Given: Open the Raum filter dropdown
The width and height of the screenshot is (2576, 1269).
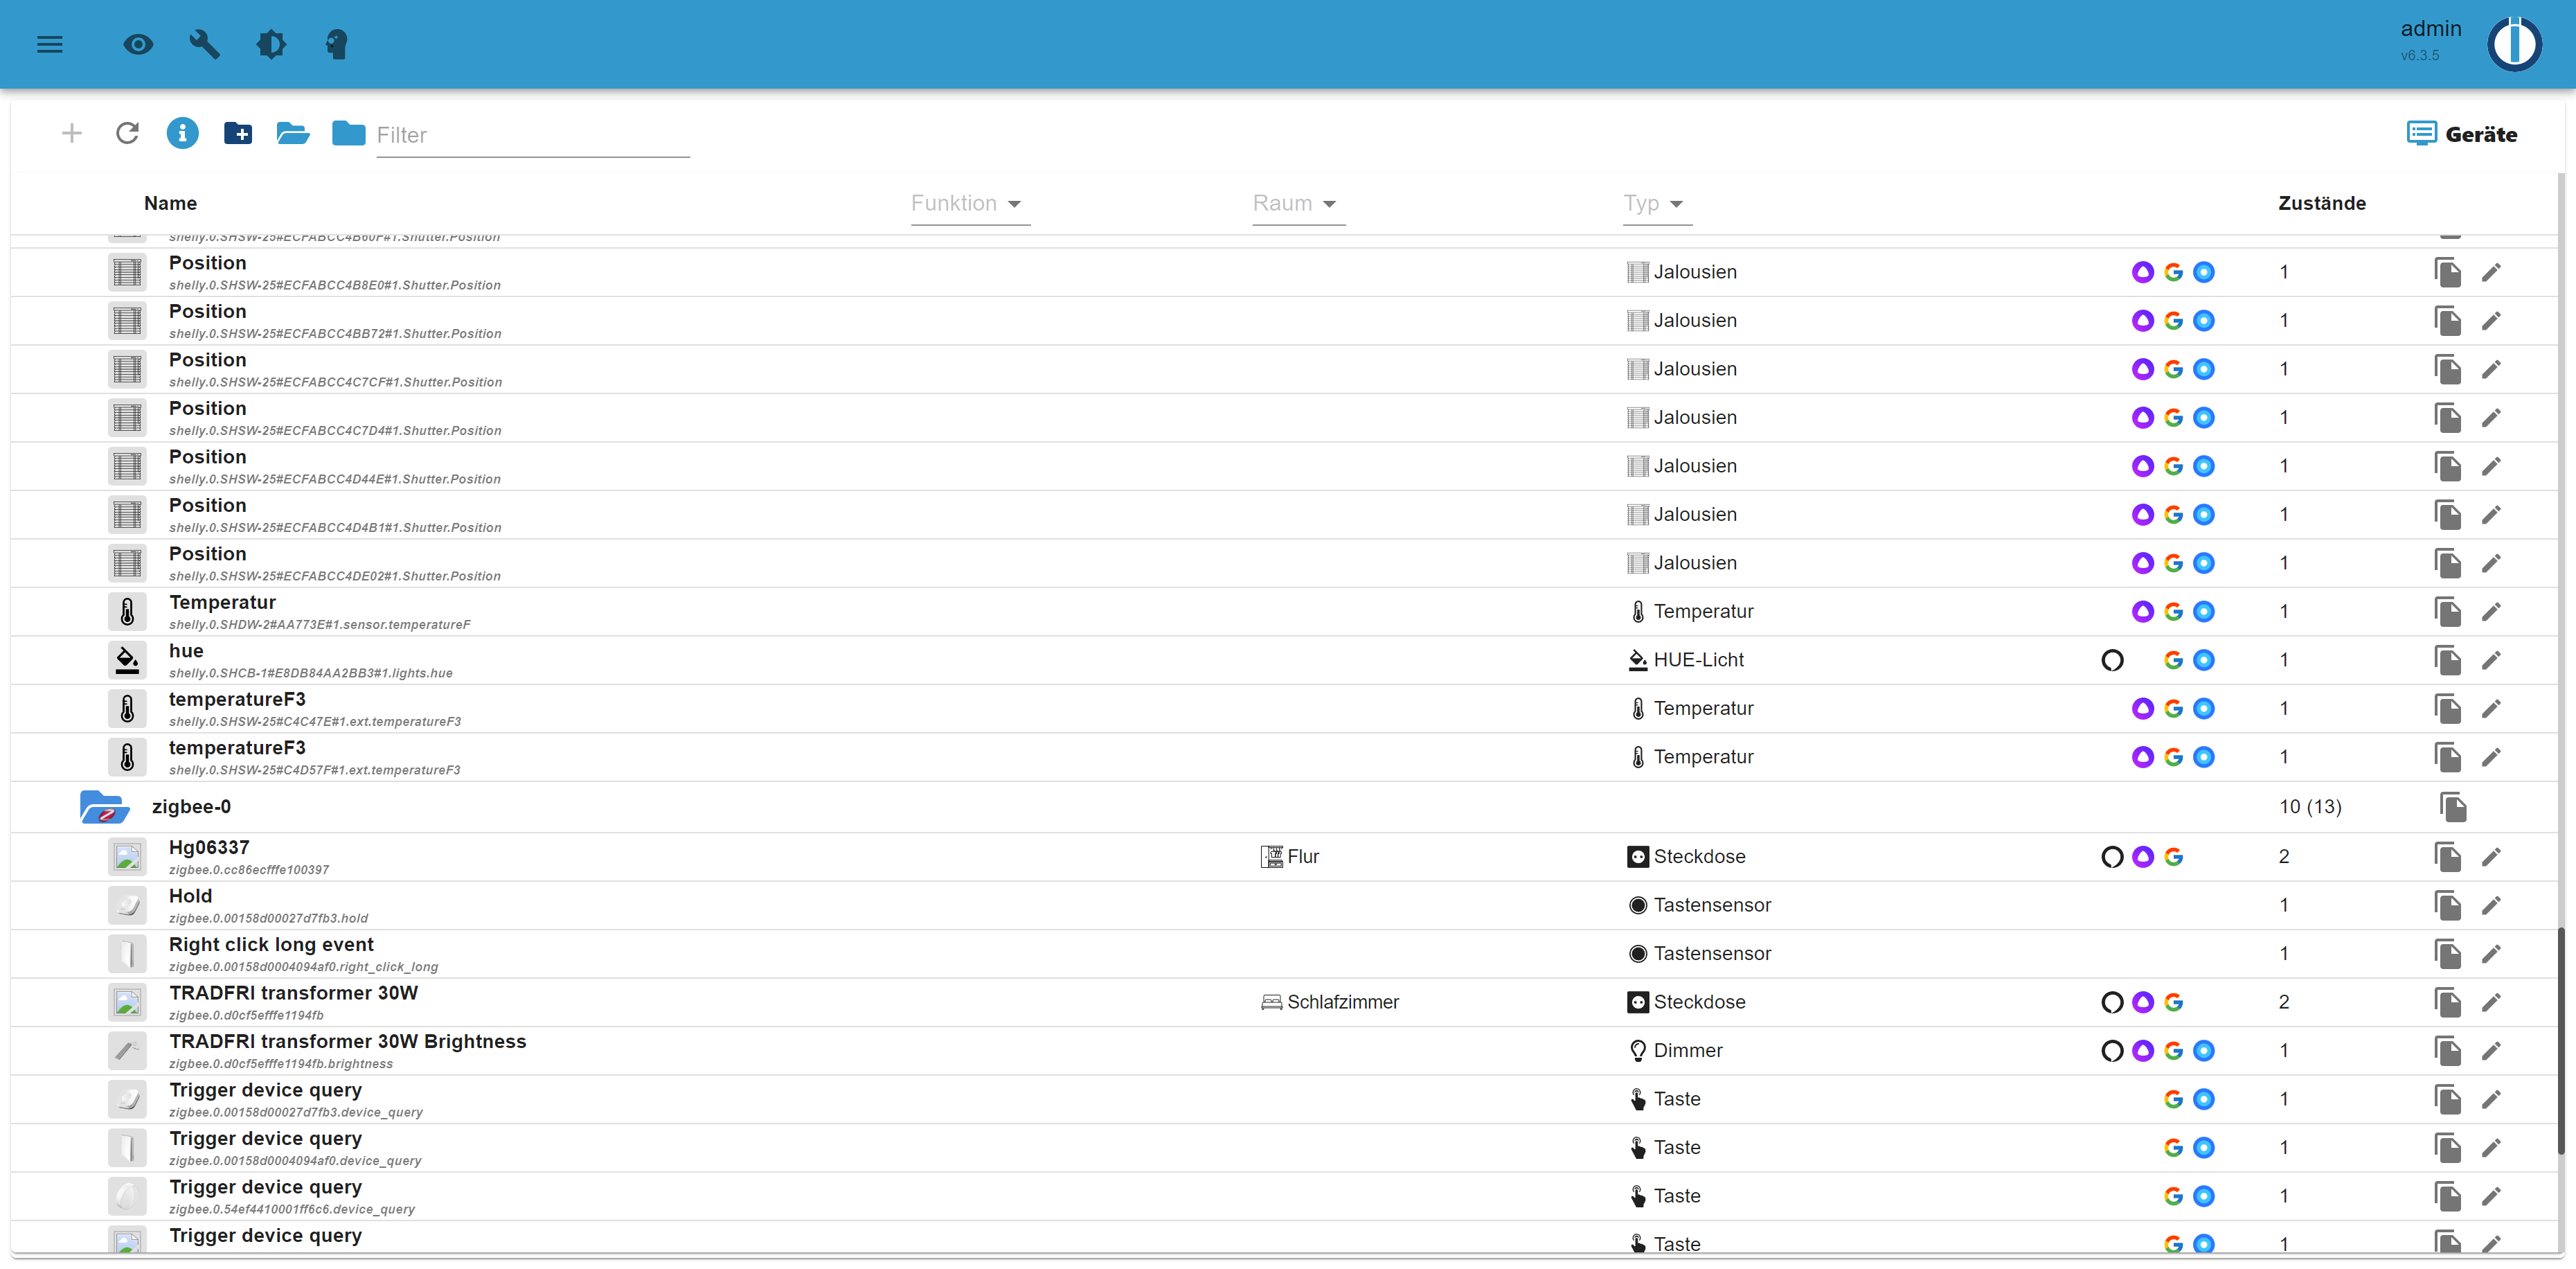Looking at the screenshot, I should tap(1297, 203).
